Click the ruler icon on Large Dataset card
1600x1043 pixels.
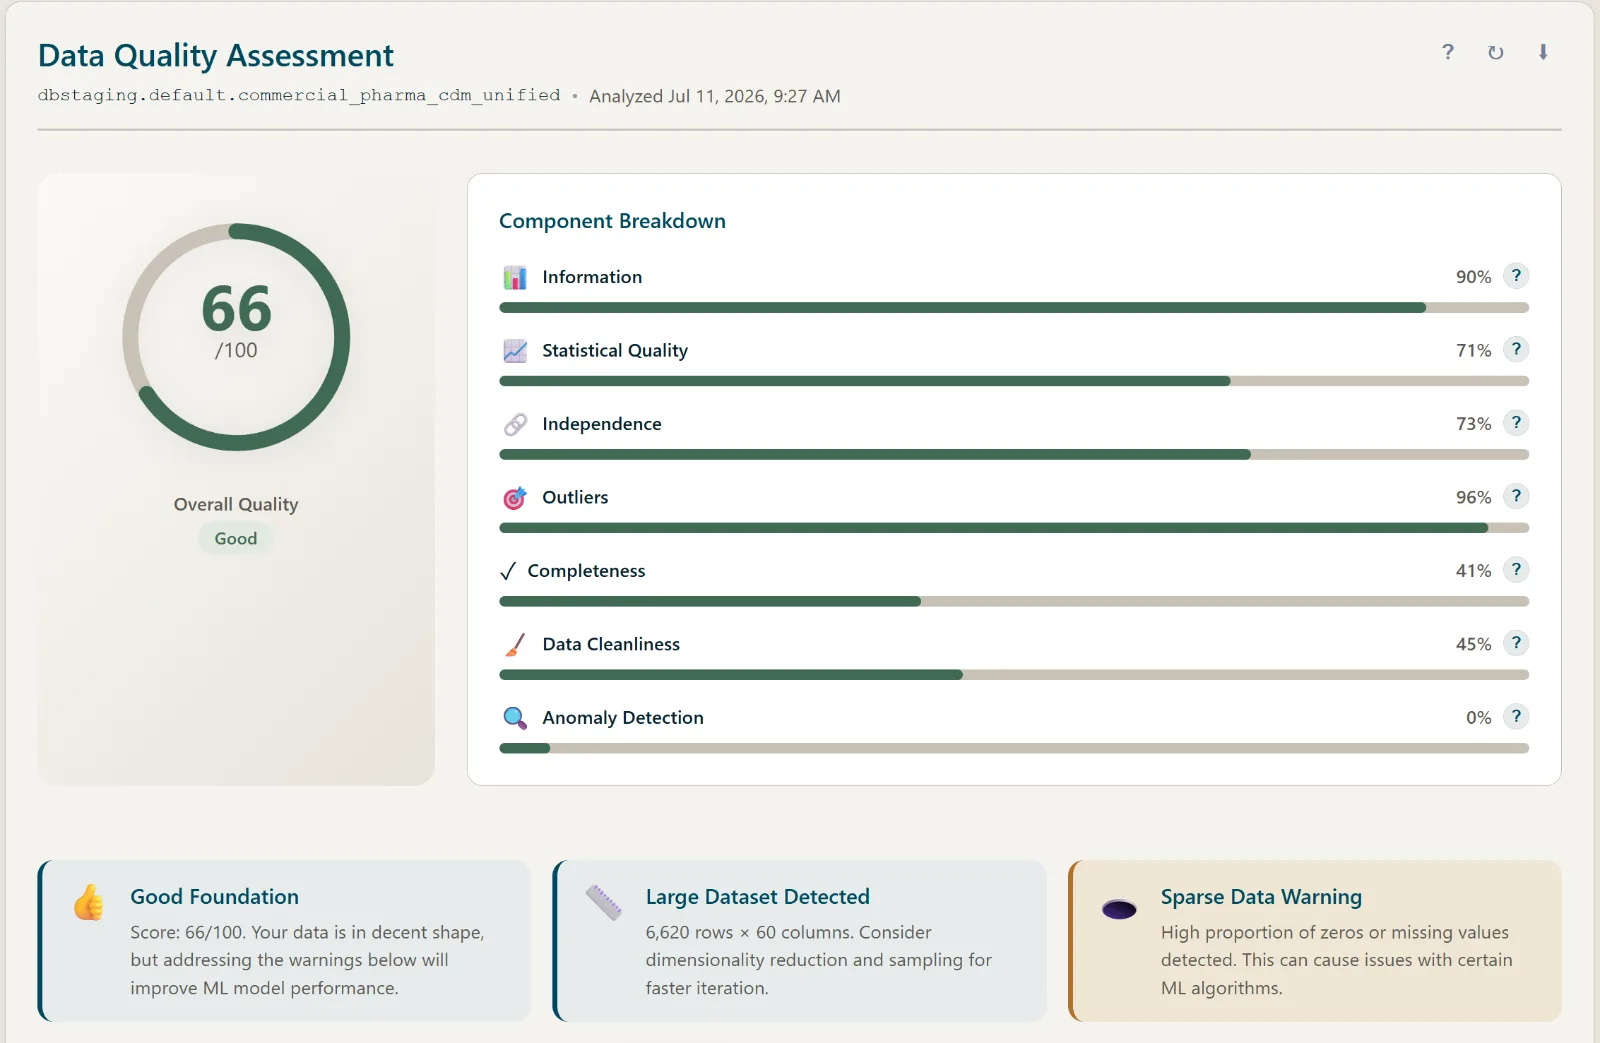(x=604, y=902)
